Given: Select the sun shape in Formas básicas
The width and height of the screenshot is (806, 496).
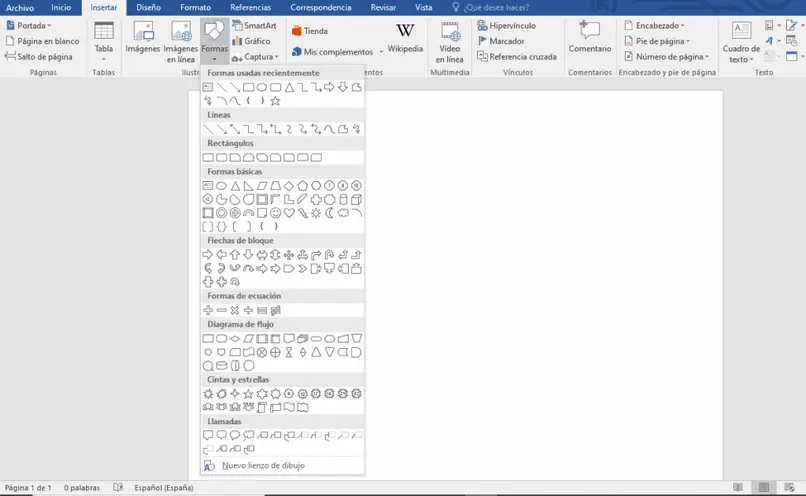Looking at the screenshot, I should [x=316, y=213].
